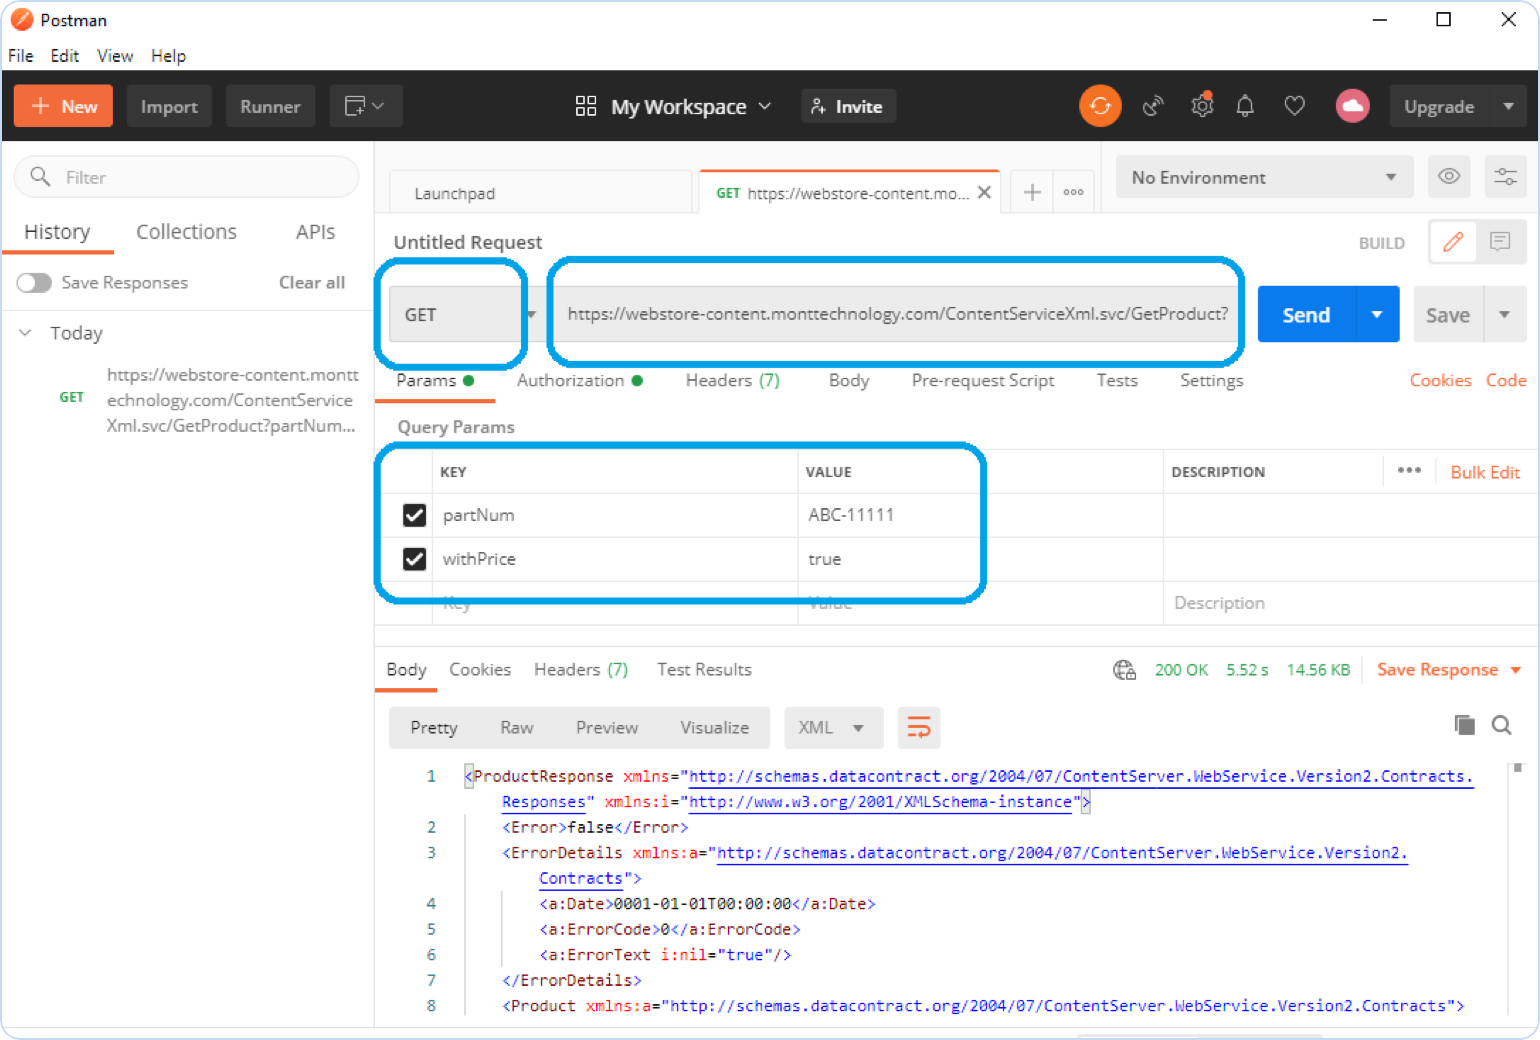1540x1040 pixels.
Task: Open notifications bell icon
Action: pyautogui.click(x=1245, y=106)
